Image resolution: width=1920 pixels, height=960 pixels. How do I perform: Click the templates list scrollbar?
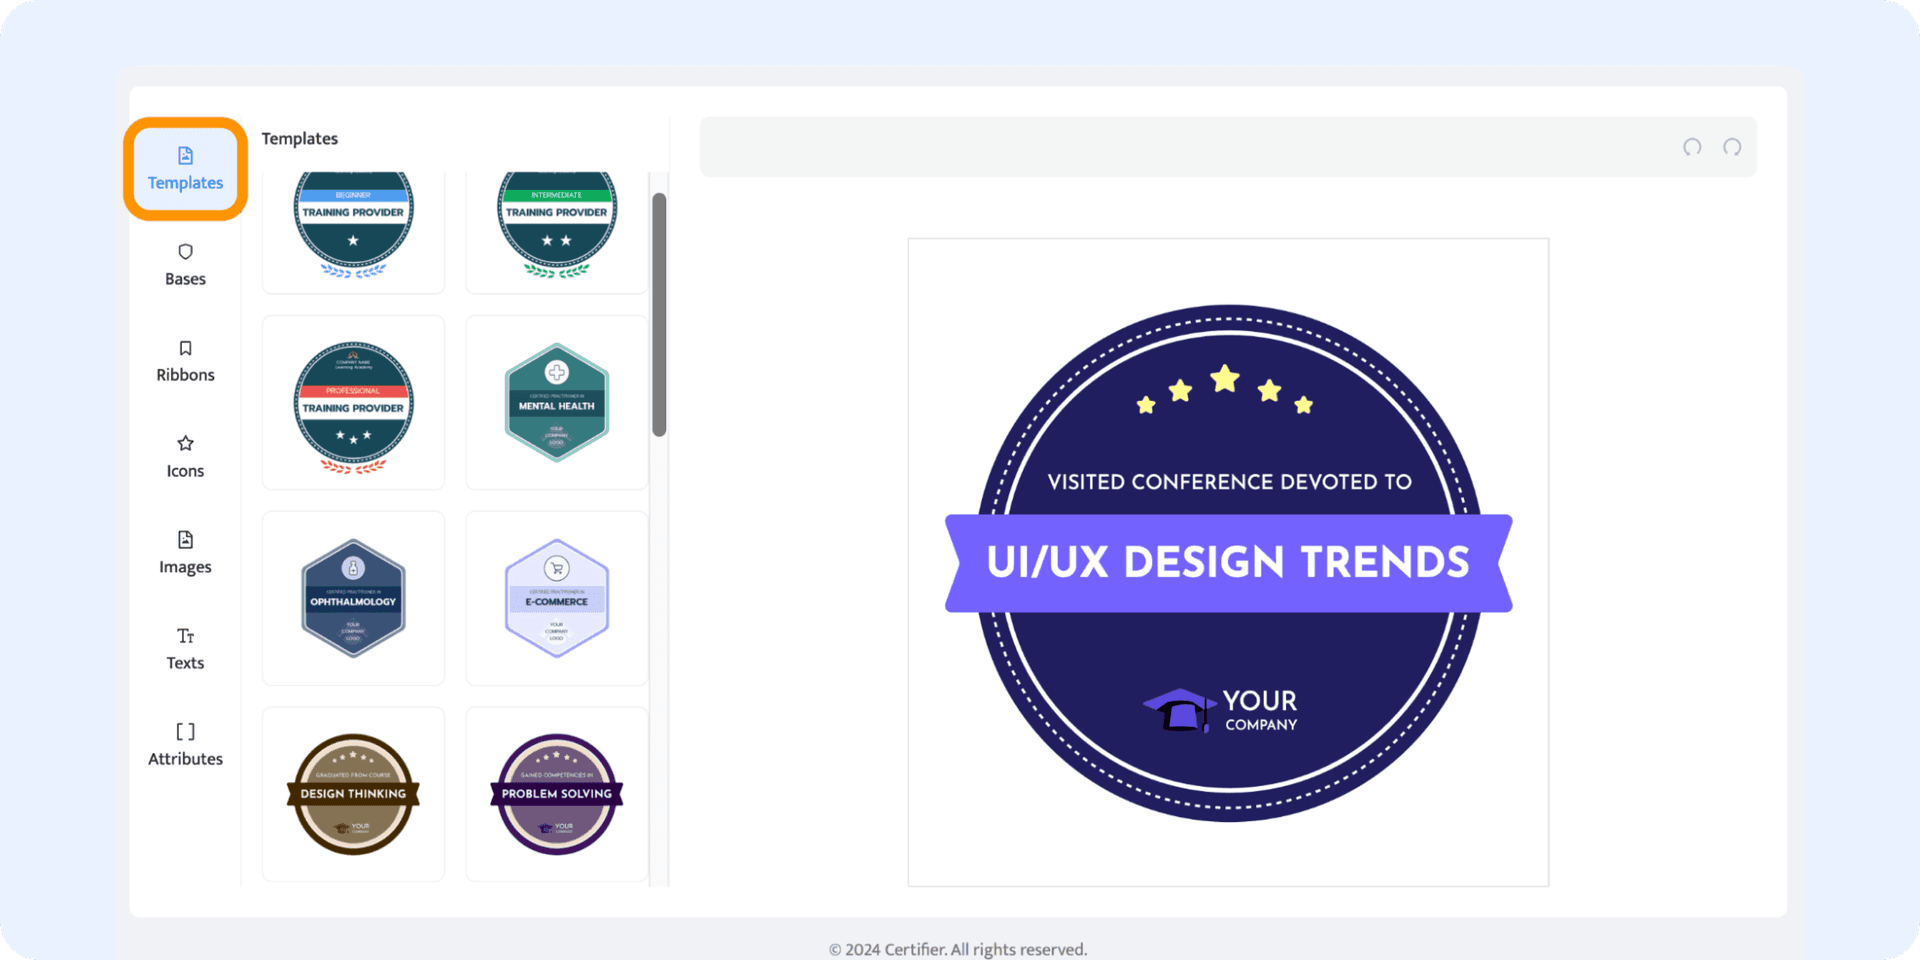tap(659, 315)
